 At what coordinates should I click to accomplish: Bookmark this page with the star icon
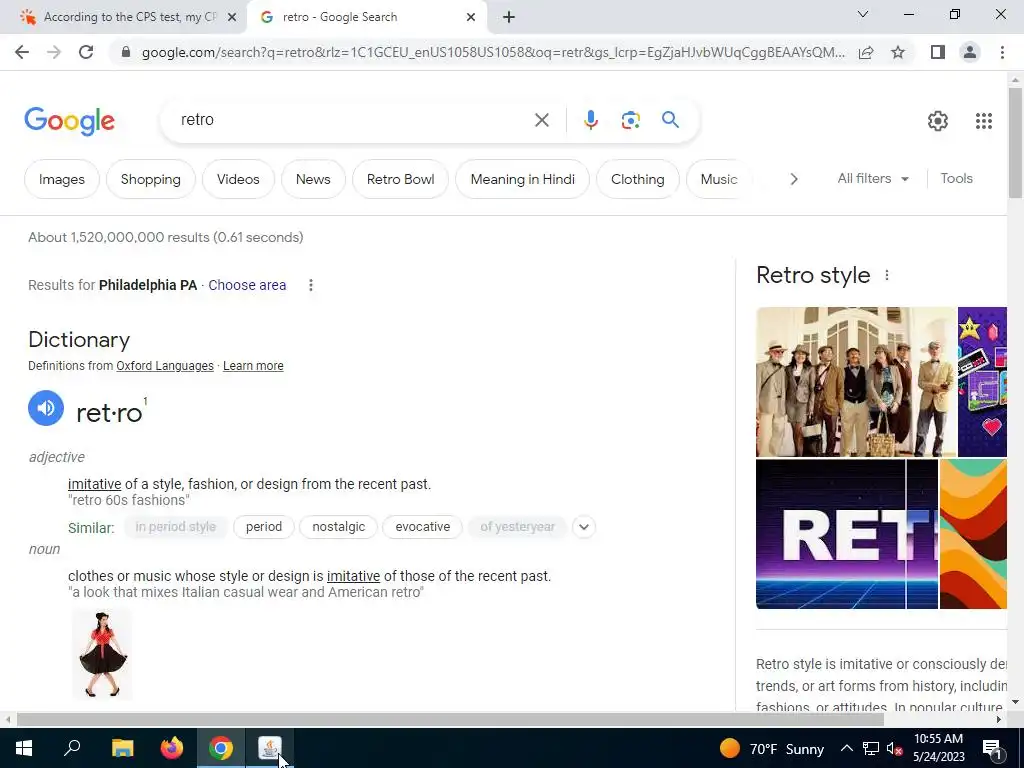(x=898, y=52)
